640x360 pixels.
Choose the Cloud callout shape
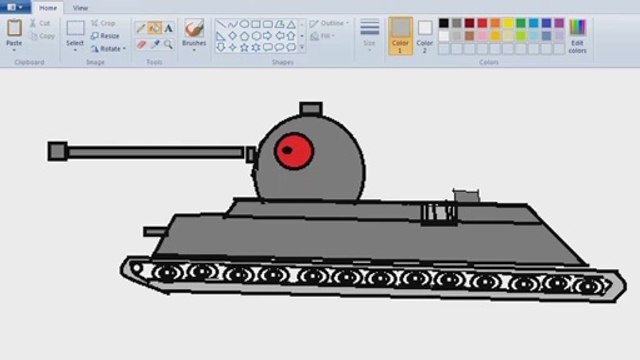click(291, 47)
